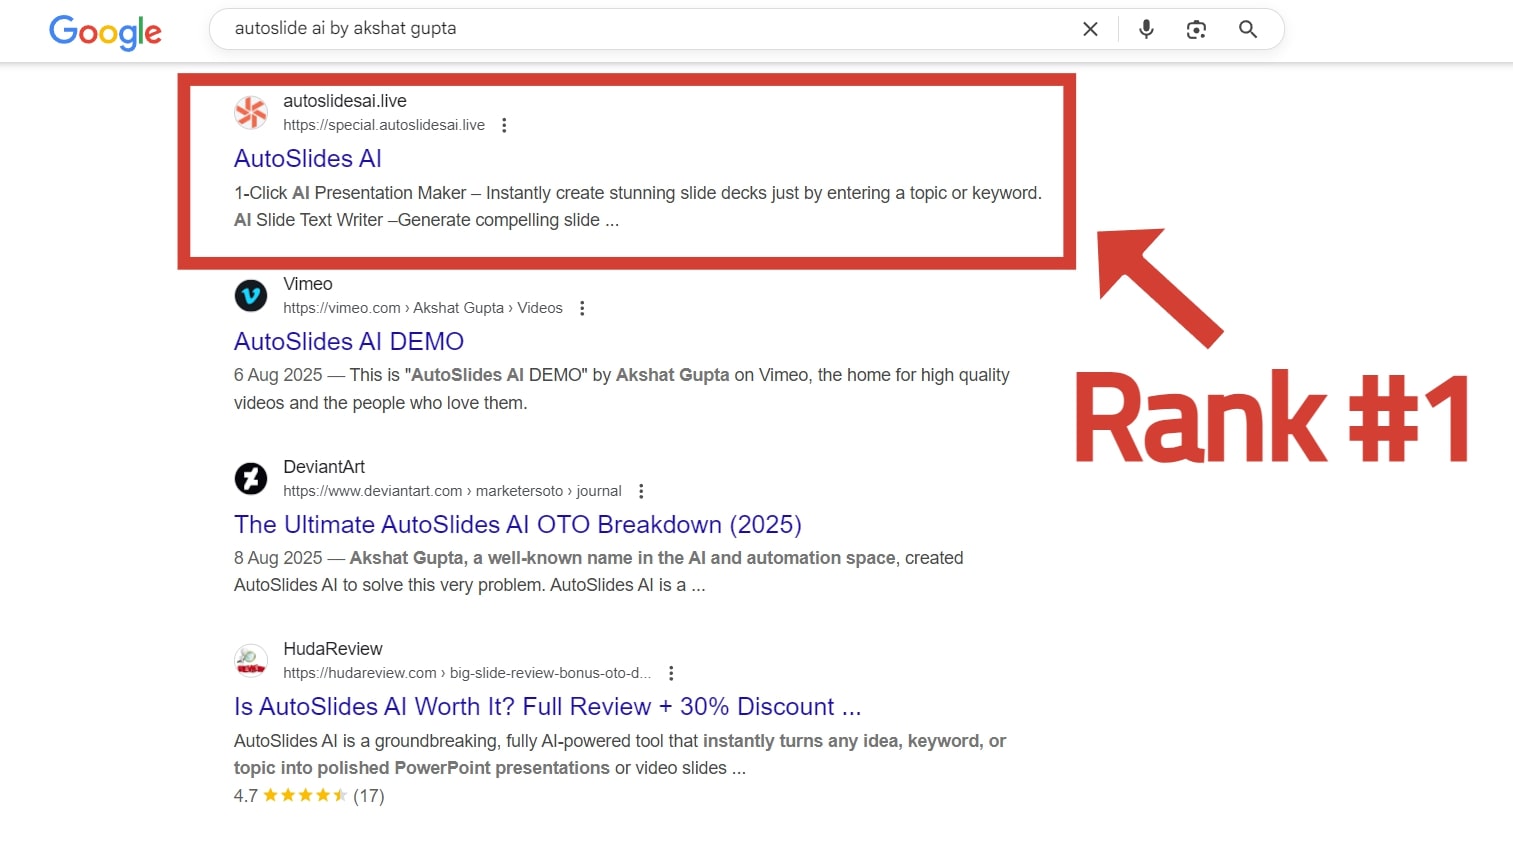This screenshot has width=1513, height=851.
Task: Click the magnifying glass search button
Action: (x=1247, y=30)
